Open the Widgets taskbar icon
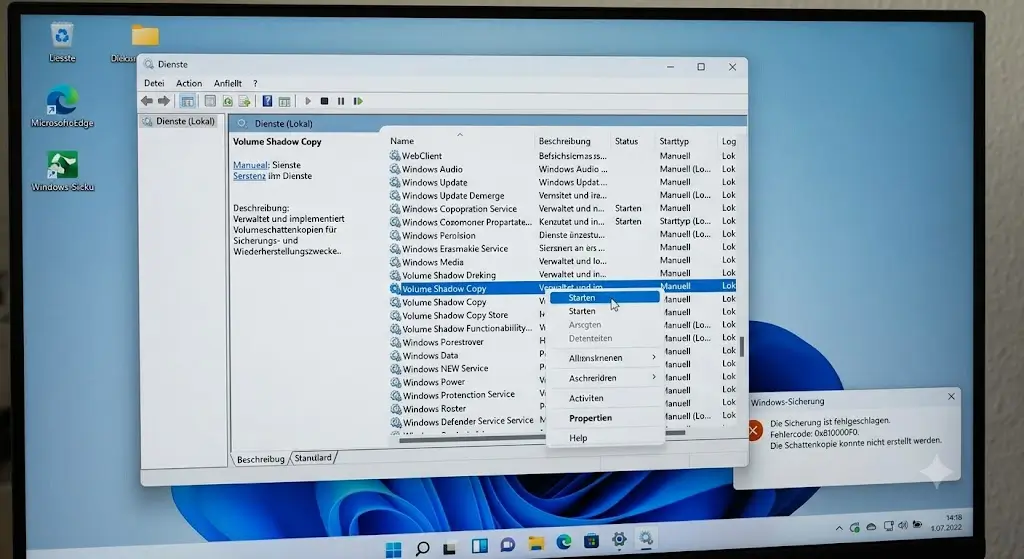 [x=479, y=545]
